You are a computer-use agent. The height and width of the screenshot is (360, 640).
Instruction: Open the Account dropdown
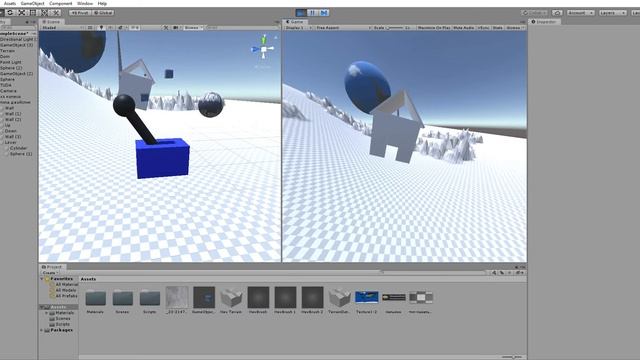coord(580,13)
